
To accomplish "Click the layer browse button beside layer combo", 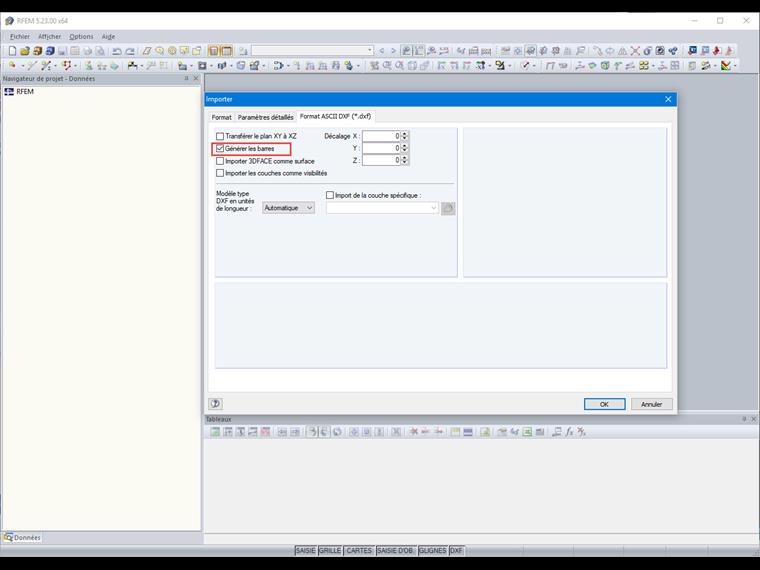I will pos(448,208).
